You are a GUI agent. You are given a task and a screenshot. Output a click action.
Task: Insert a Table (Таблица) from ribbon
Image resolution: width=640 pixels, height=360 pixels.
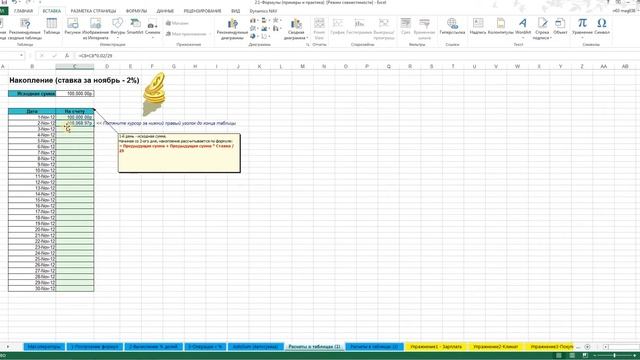[51, 26]
